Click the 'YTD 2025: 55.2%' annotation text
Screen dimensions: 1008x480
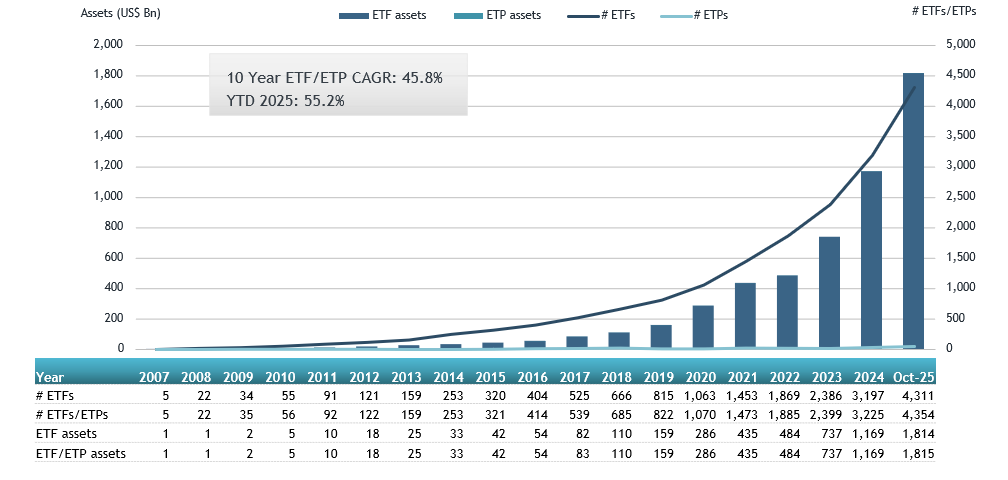[285, 100]
